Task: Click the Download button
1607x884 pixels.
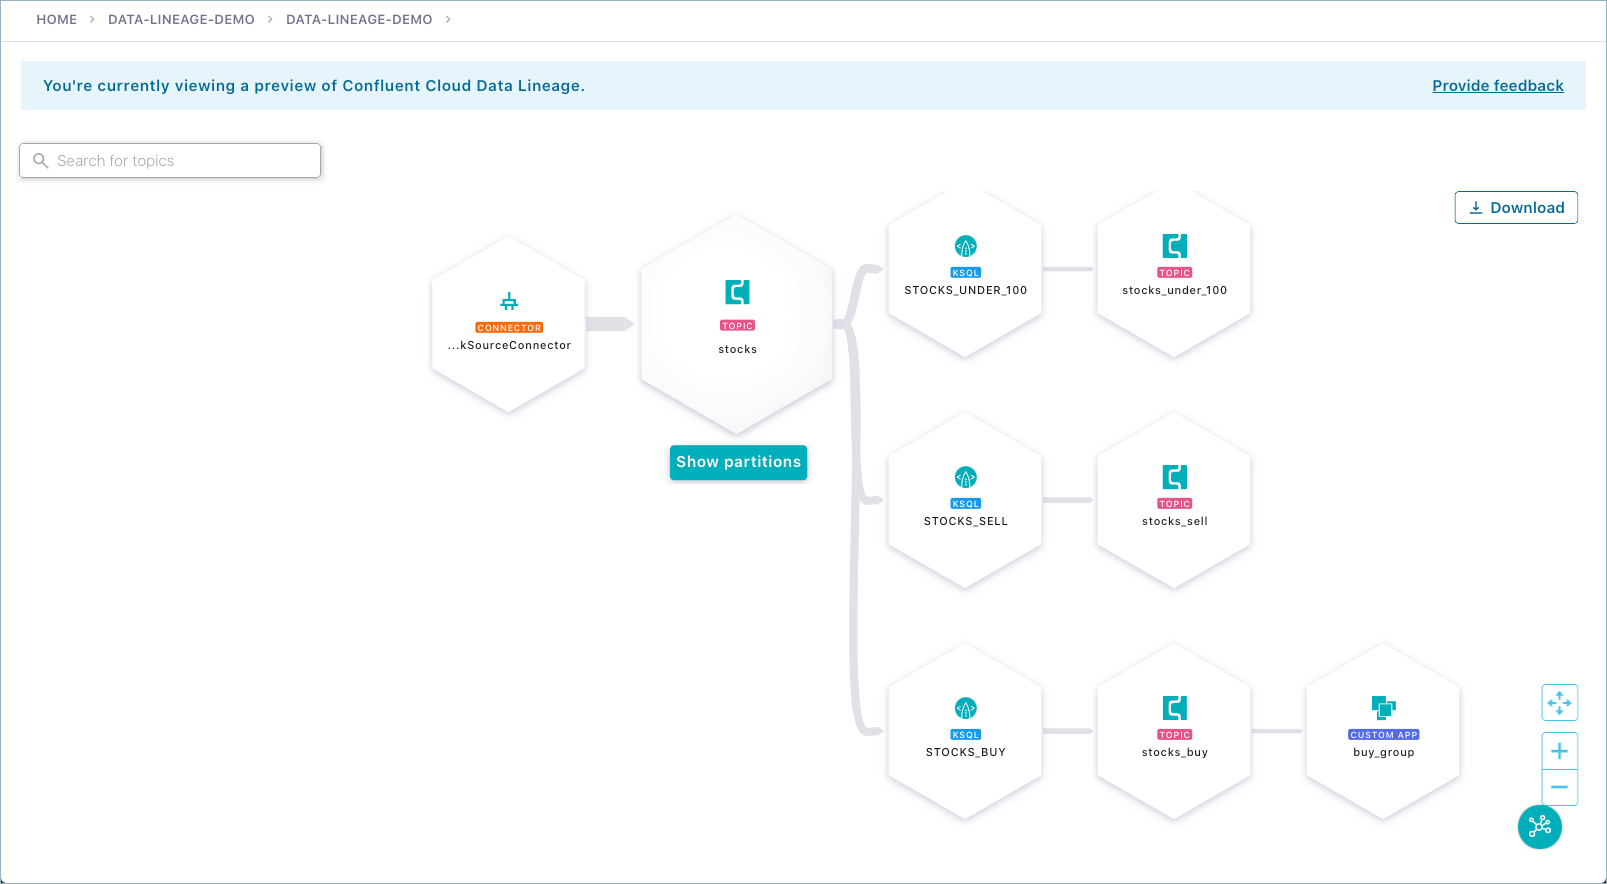Action: tap(1516, 208)
